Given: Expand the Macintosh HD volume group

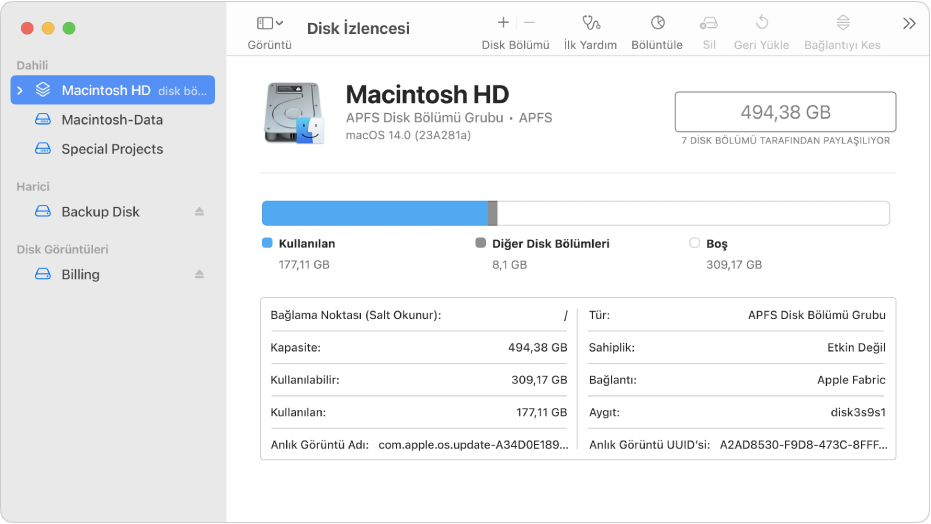Looking at the screenshot, I should pyautogui.click(x=20, y=90).
